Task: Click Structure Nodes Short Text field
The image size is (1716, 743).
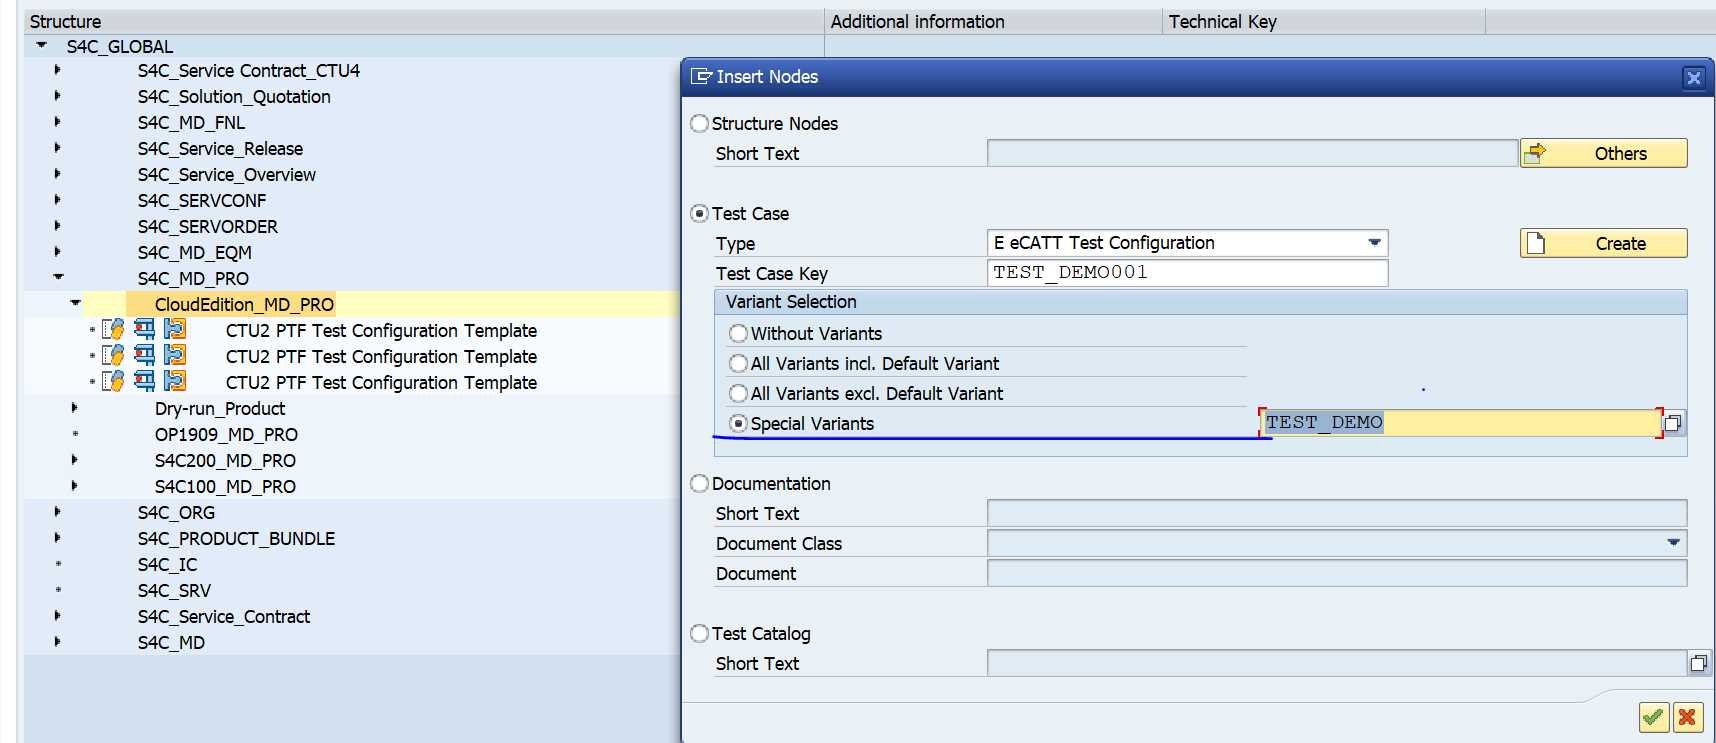Action: [x=1252, y=153]
